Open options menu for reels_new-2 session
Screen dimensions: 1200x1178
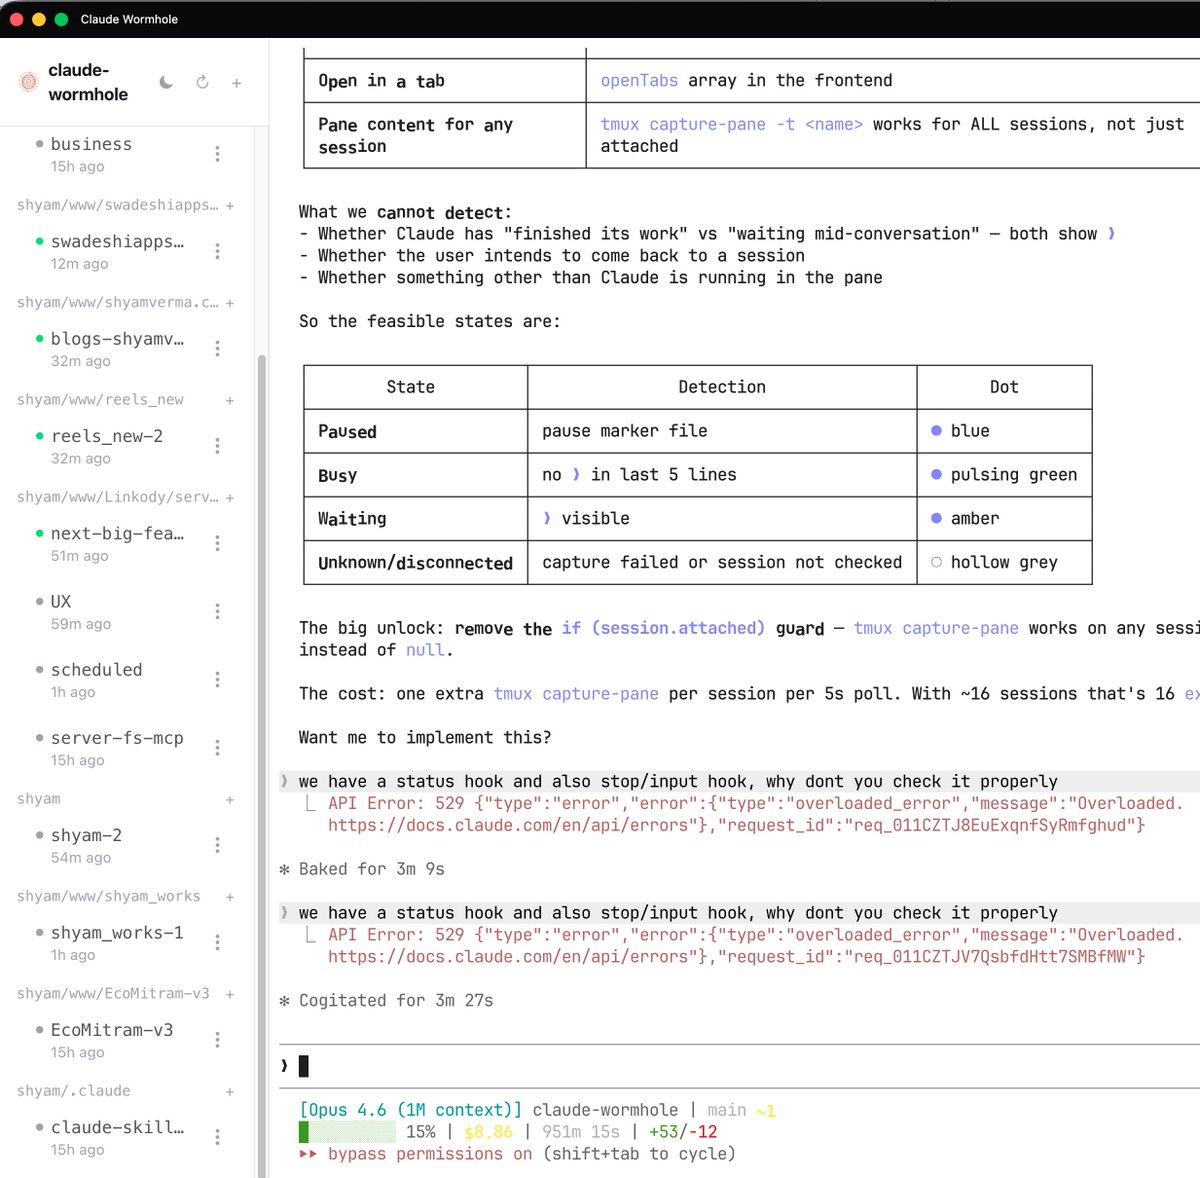tap(217, 446)
